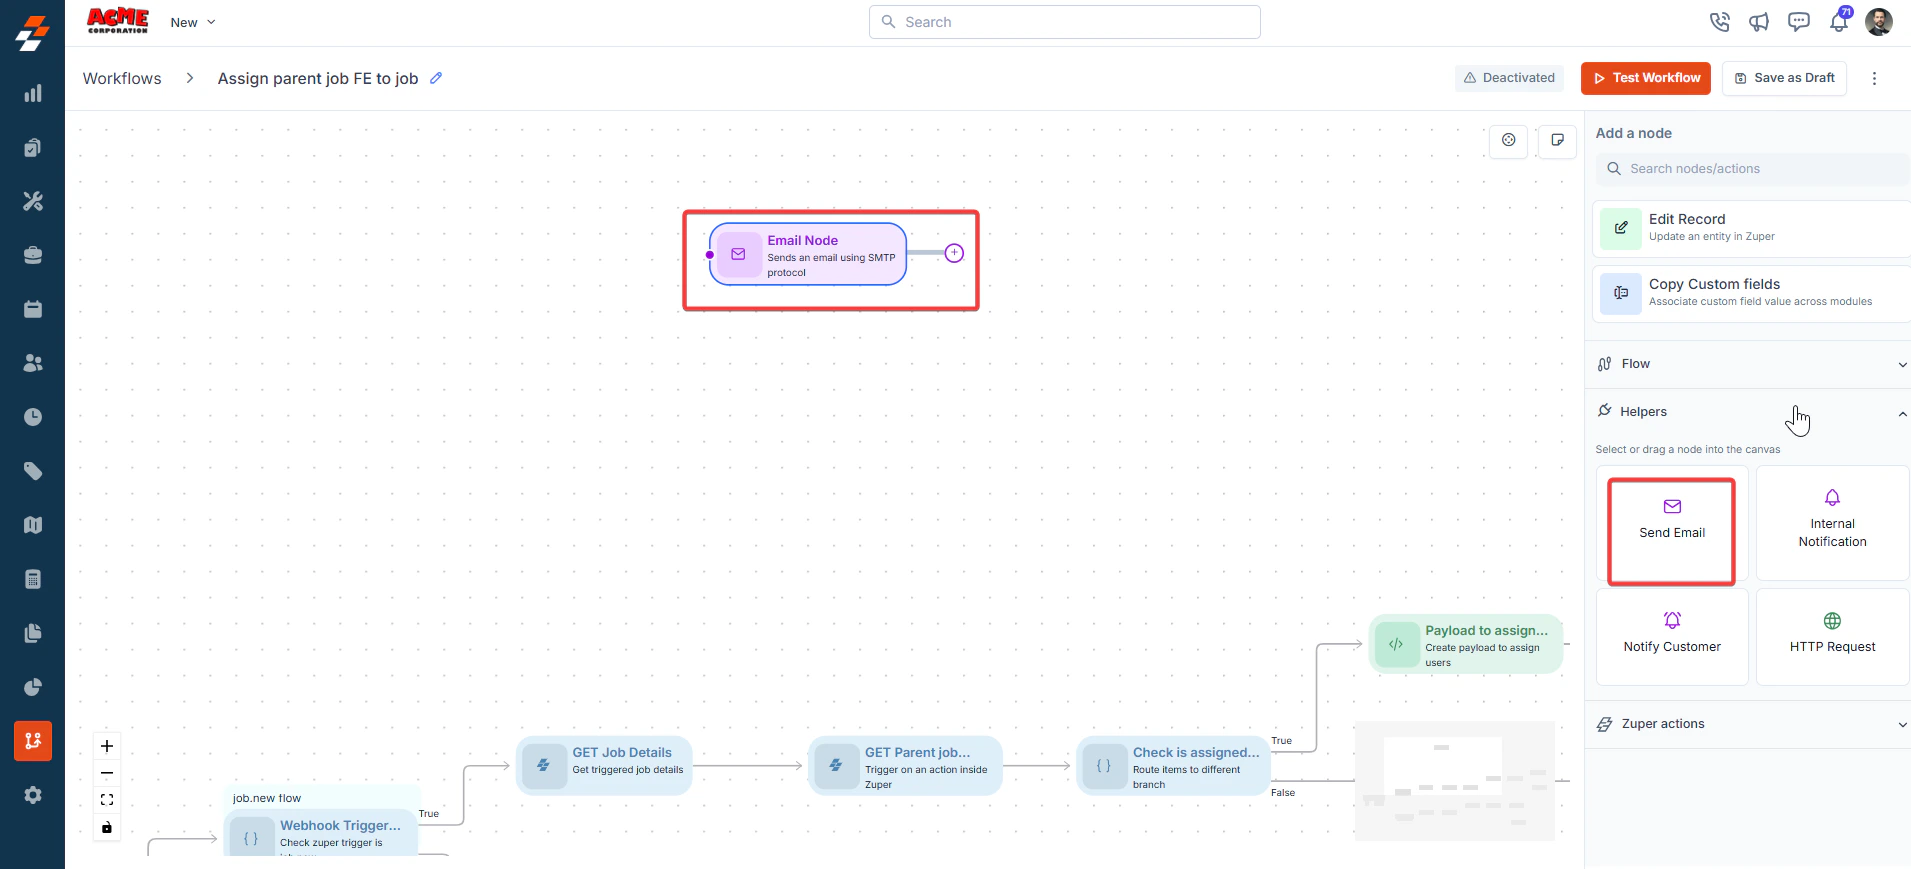Focus the top Search field
Screen dimensions: 1911x869
1064,22
